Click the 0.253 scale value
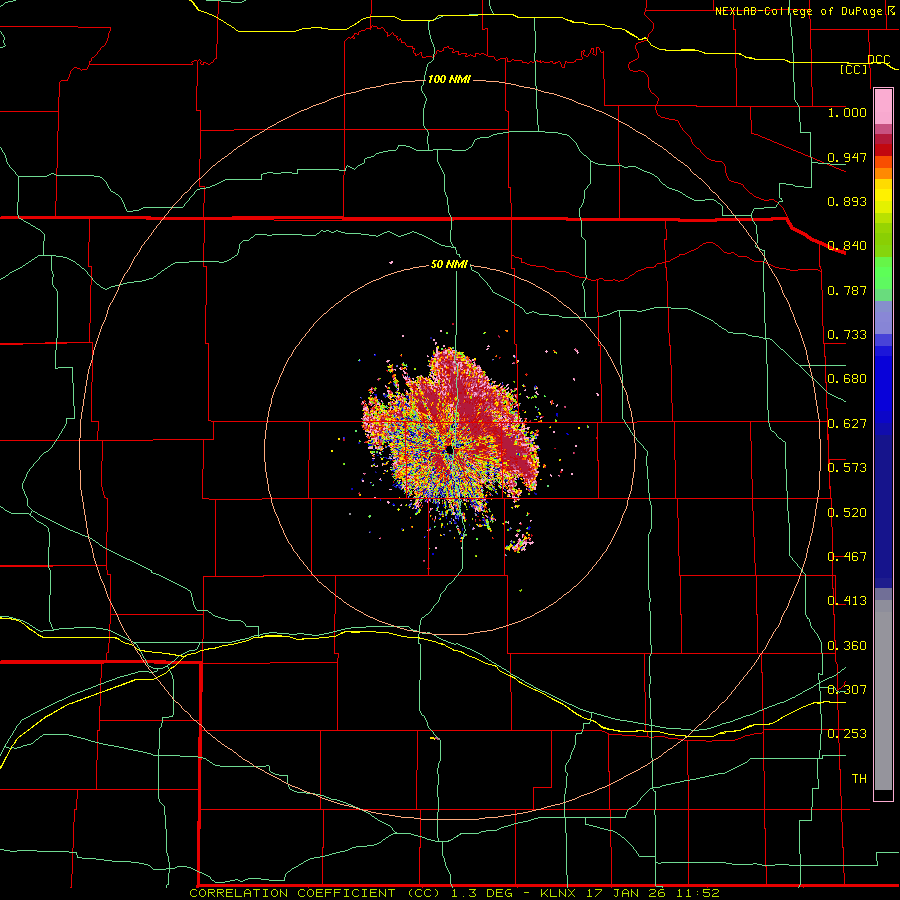Screen dimensions: 900x900 pos(847,734)
